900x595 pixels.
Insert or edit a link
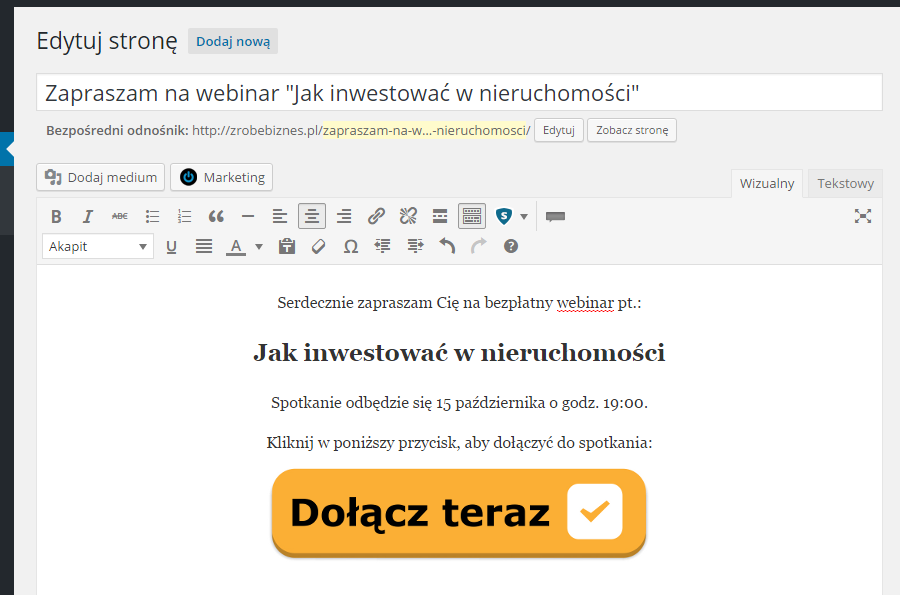376,216
